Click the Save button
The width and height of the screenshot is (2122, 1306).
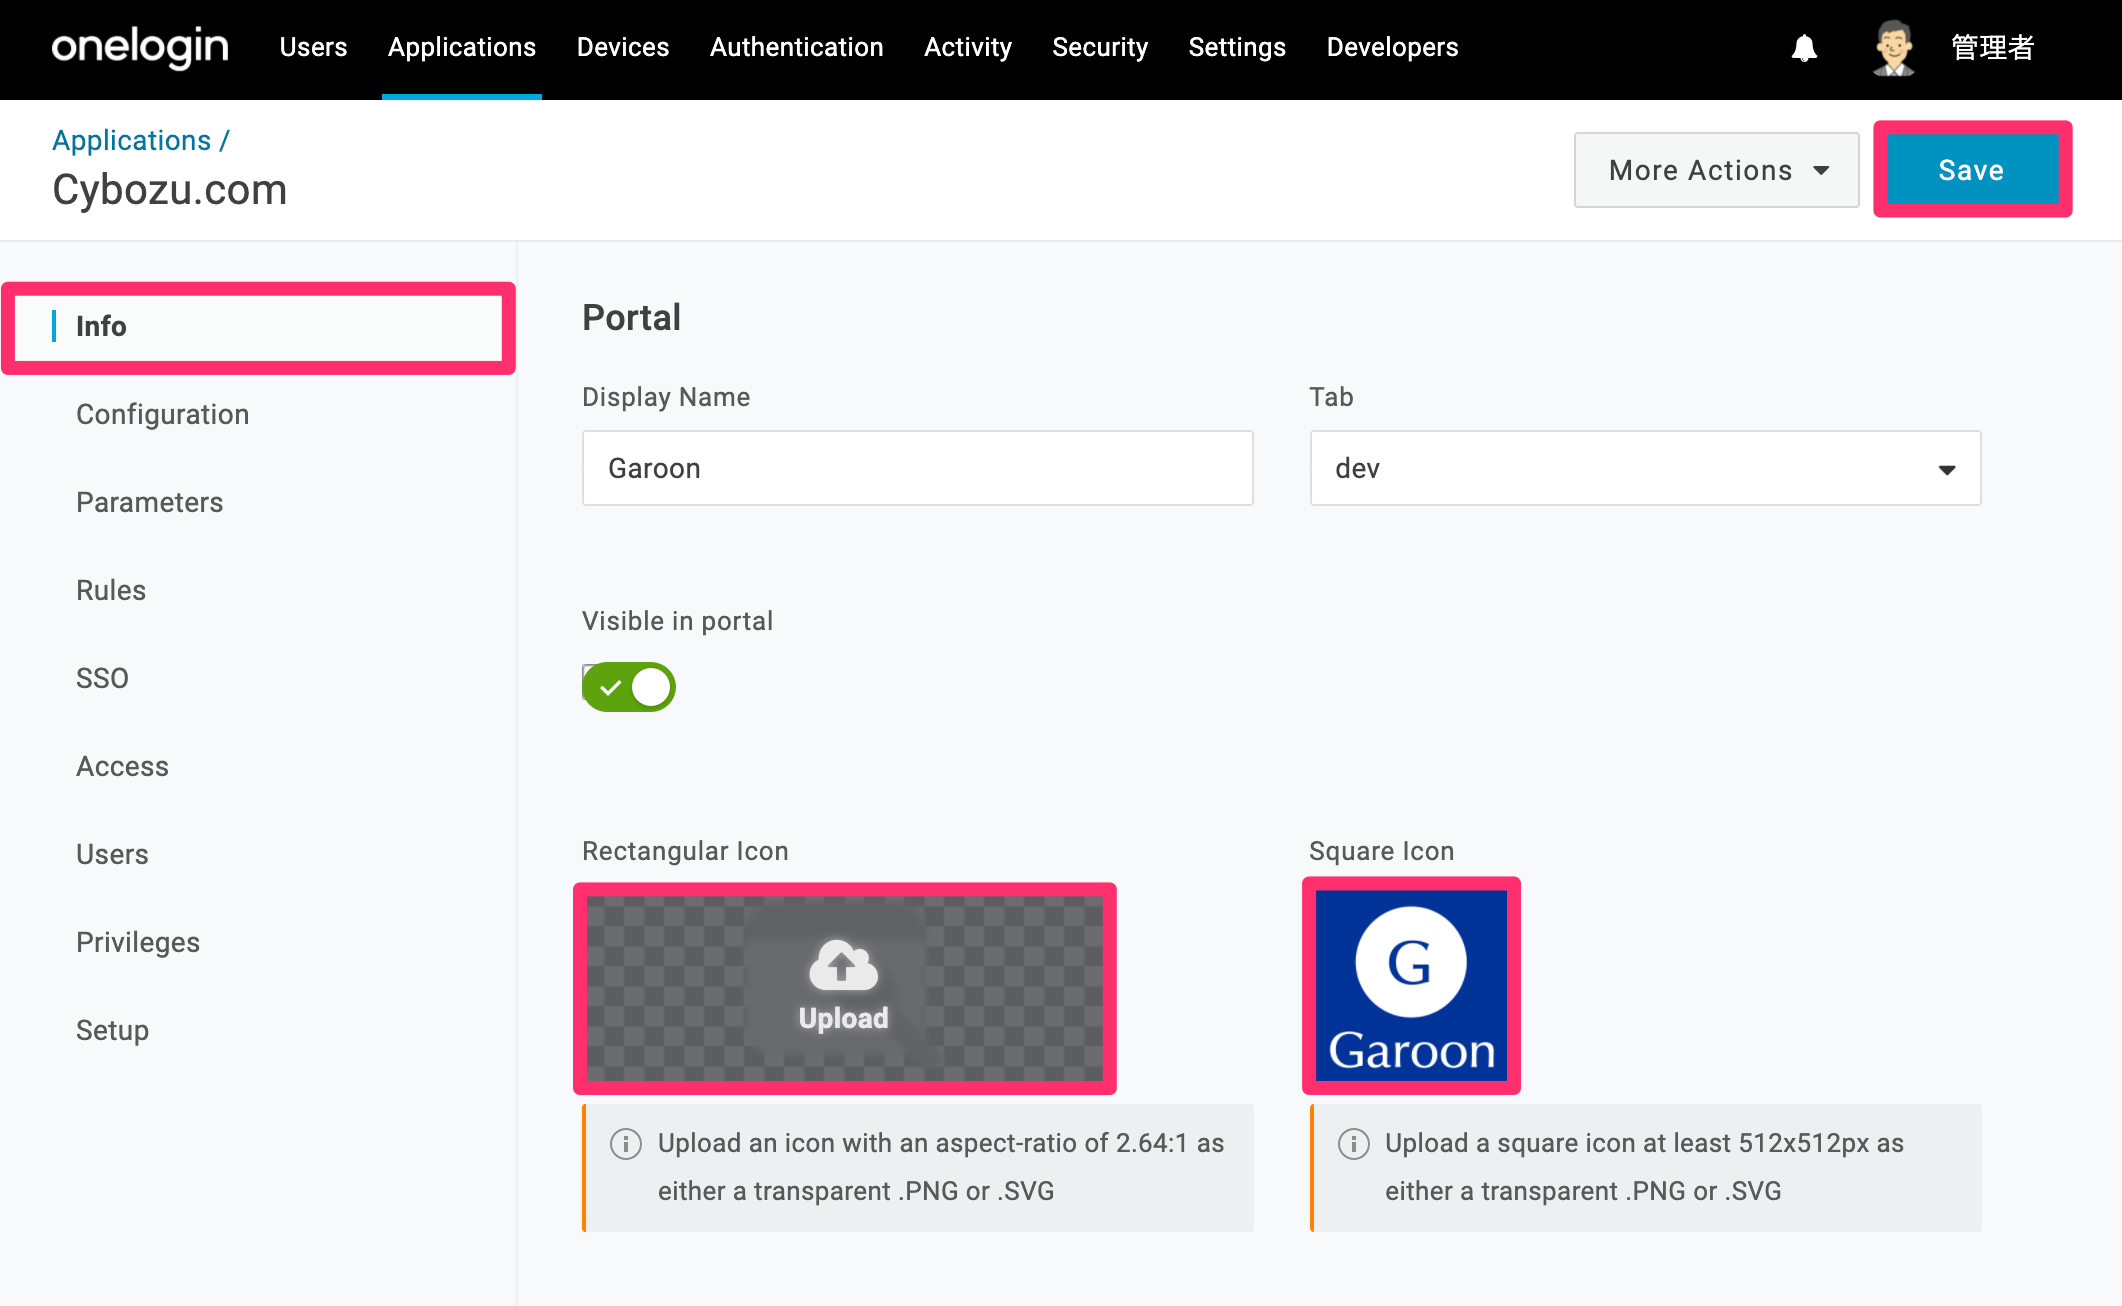[x=1972, y=170]
